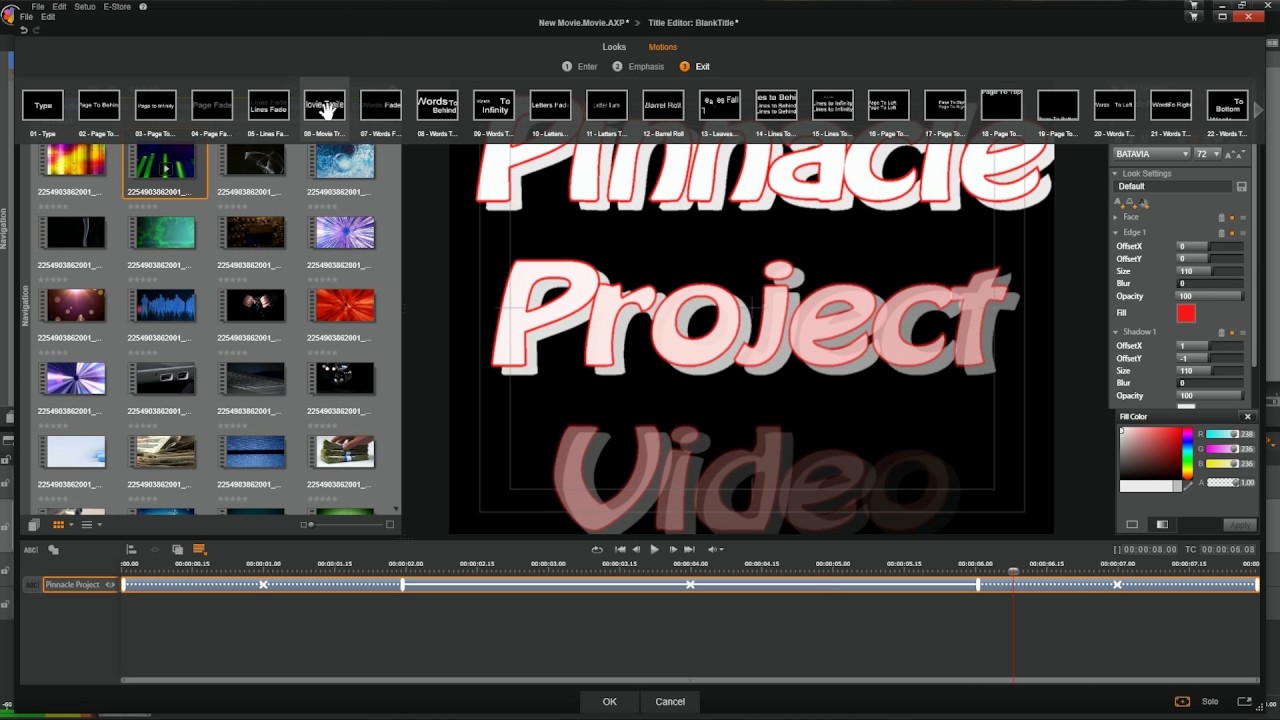Collapse the Look Settings section
Image resolution: width=1280 pixels, height=720 pixels.
click(x=1116, y=174)
